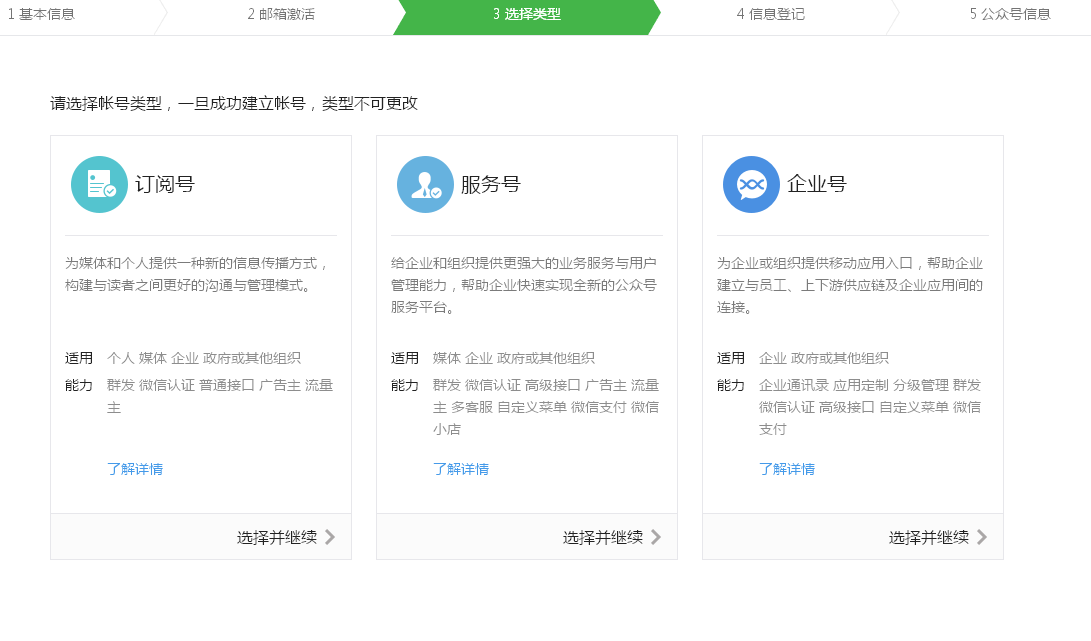Click the 企业号 card title

[x=817, y=185]
